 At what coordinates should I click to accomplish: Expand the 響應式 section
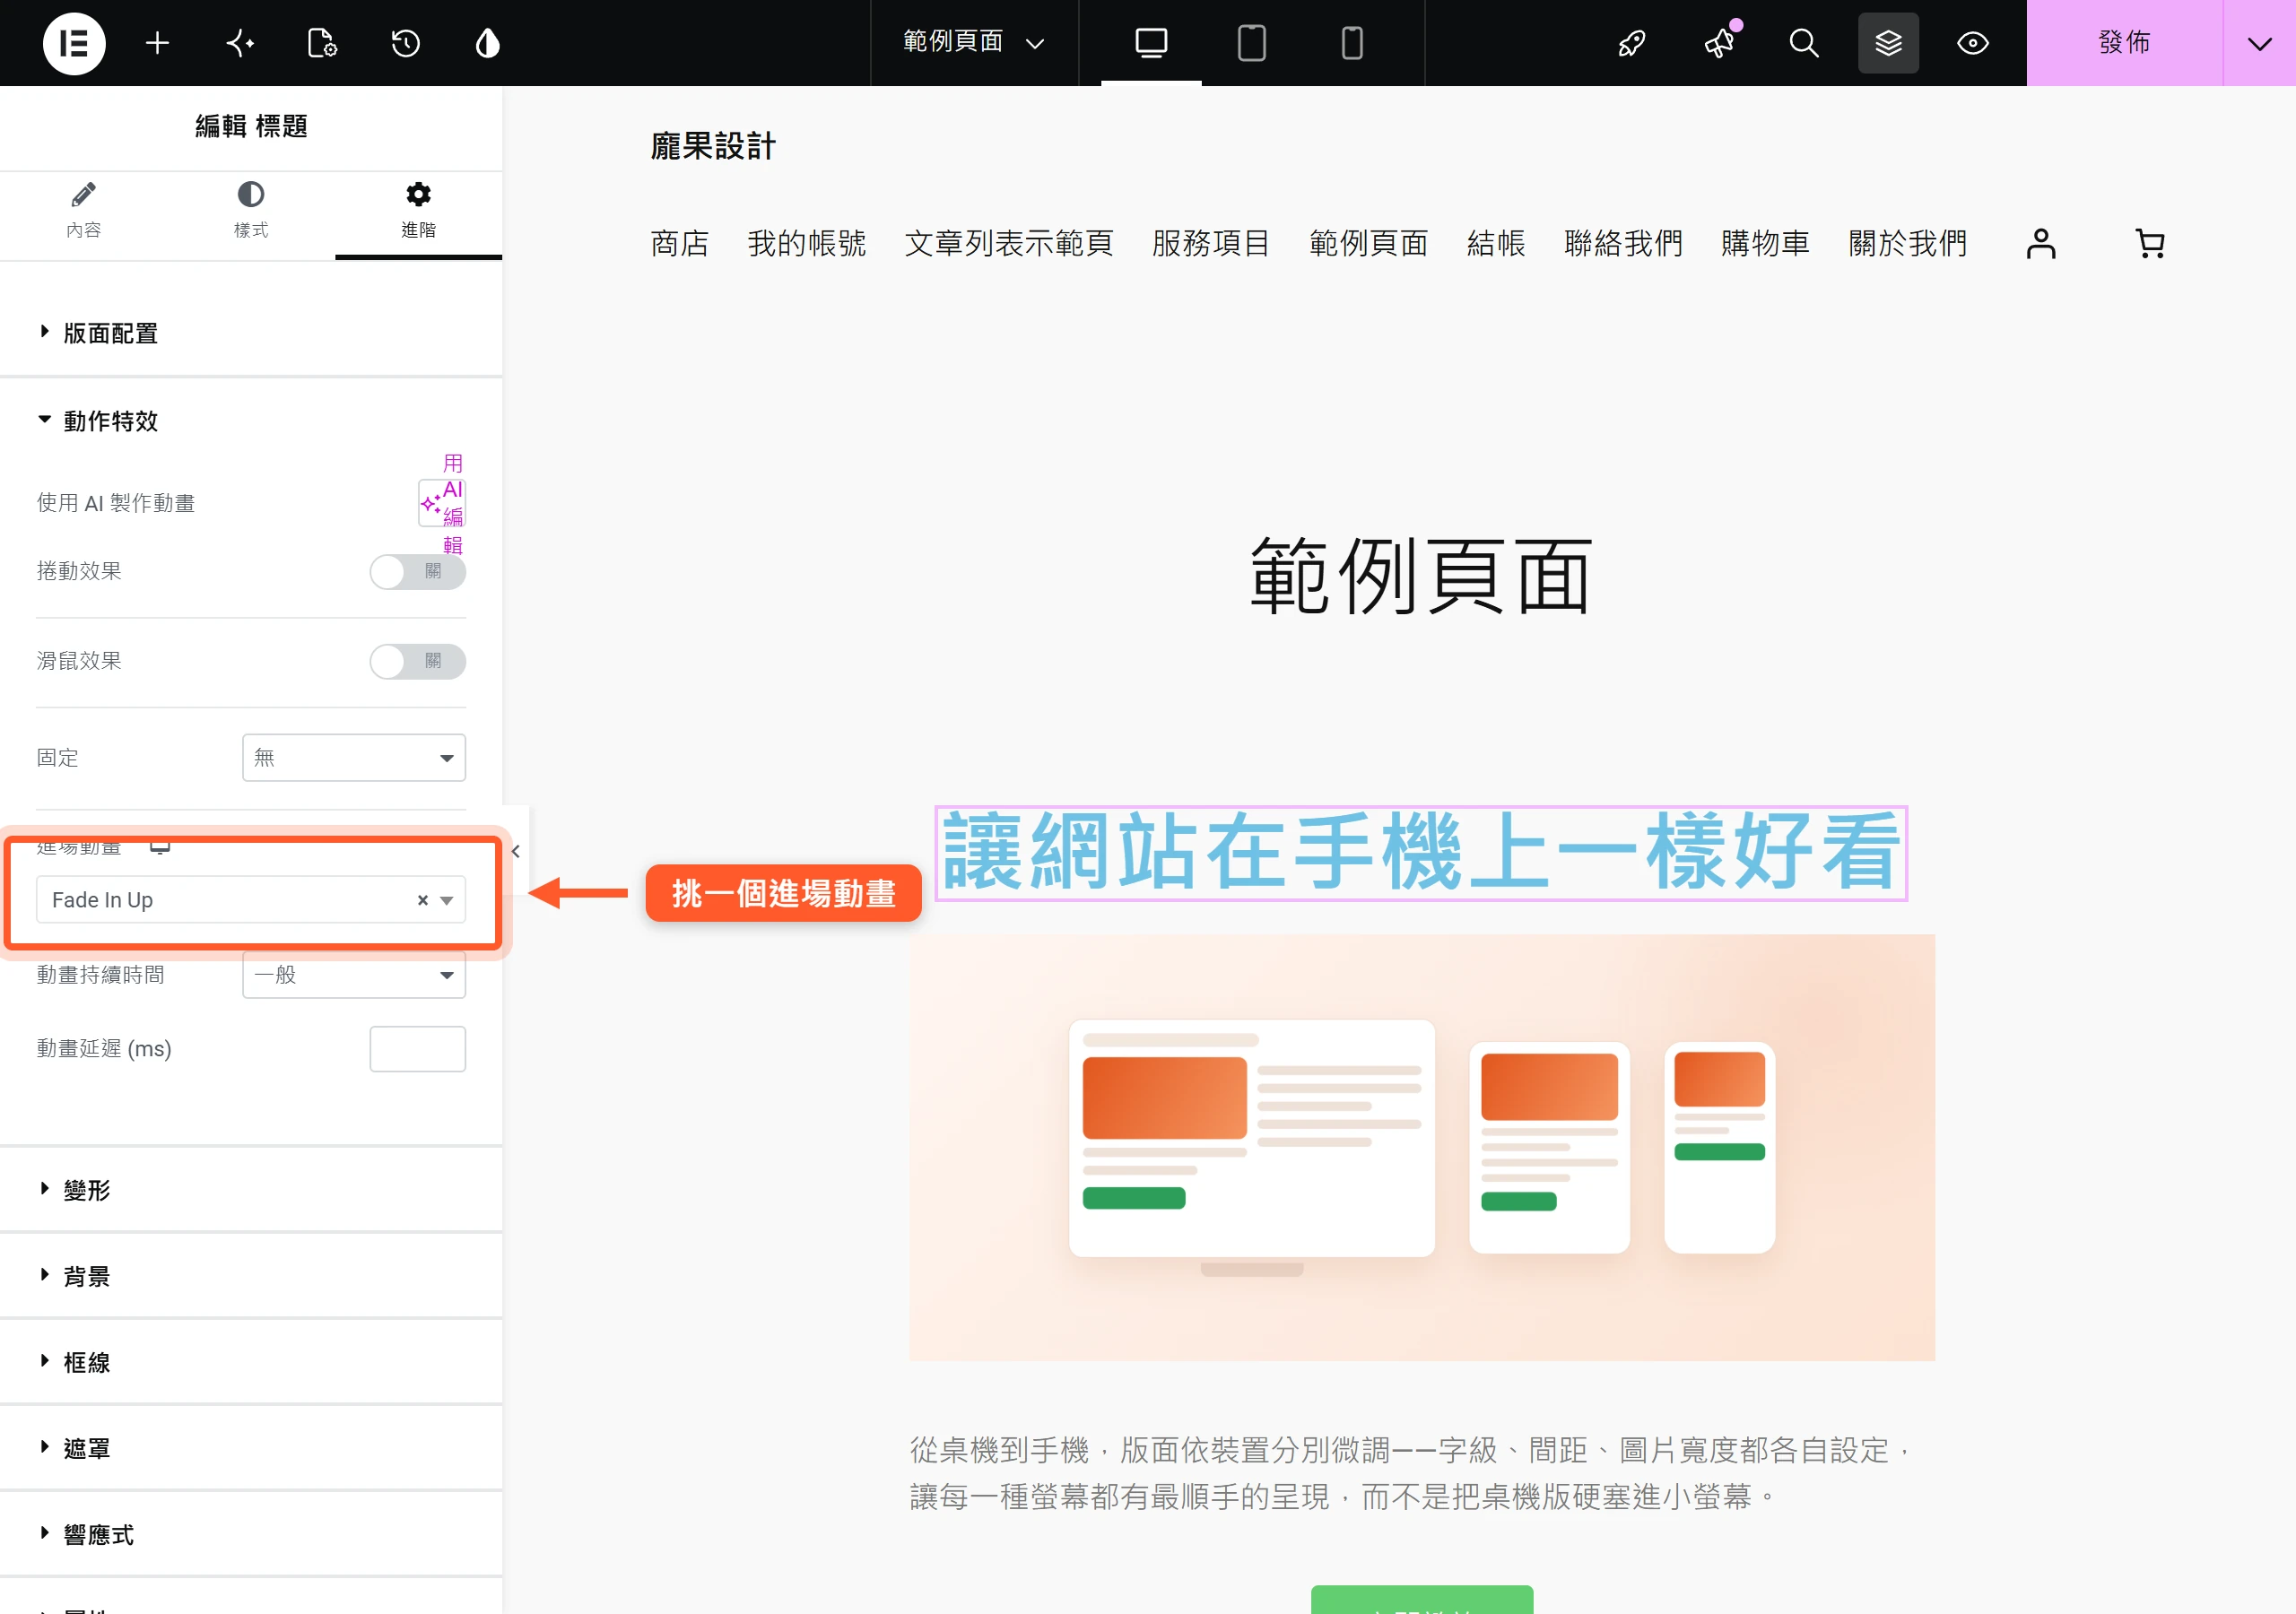click(x=251, y=1534)
